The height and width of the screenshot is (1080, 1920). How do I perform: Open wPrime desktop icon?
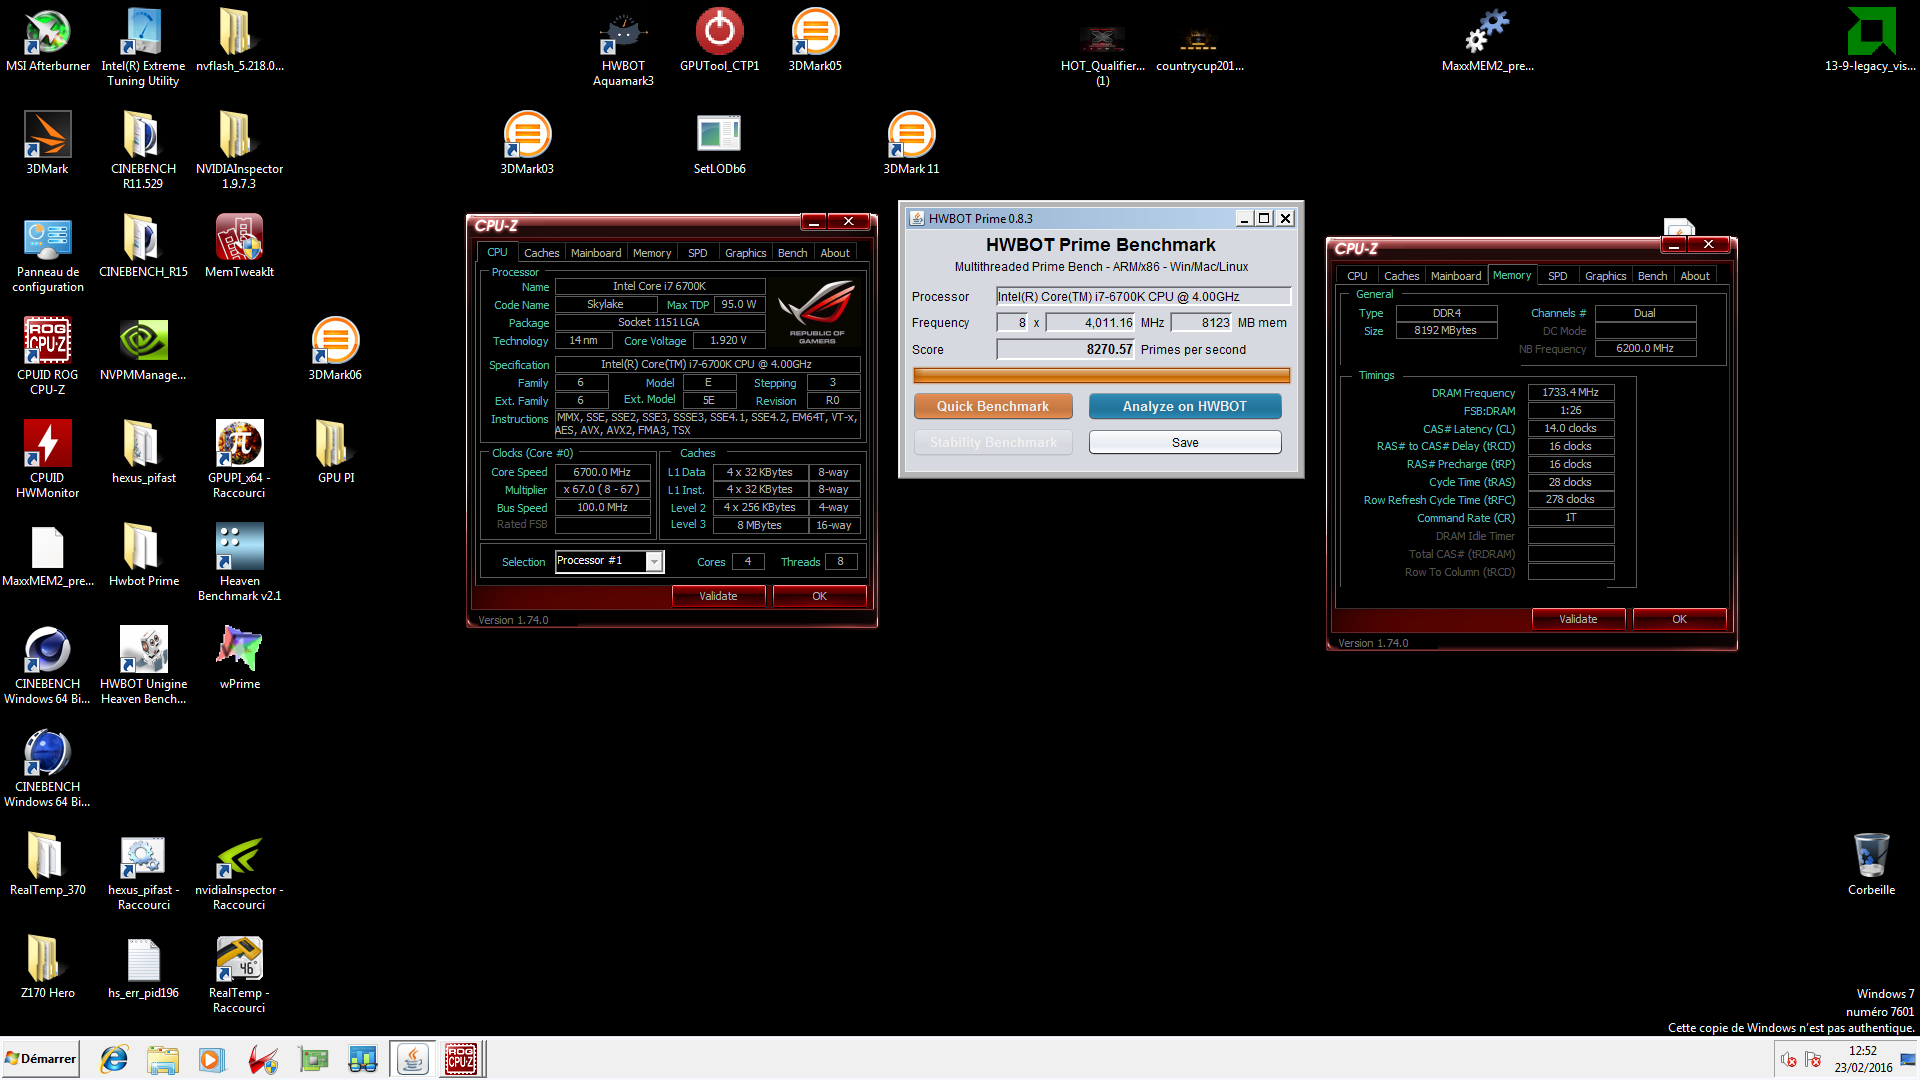point(239,658)
